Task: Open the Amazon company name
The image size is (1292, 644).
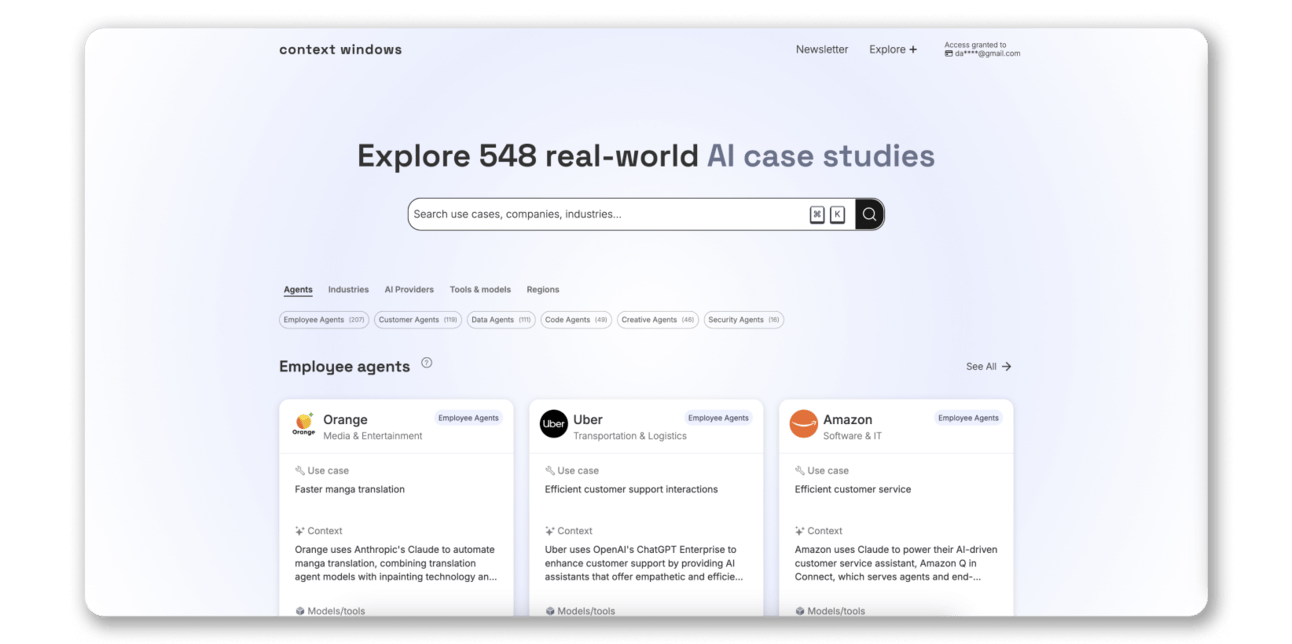Action: 848,420
